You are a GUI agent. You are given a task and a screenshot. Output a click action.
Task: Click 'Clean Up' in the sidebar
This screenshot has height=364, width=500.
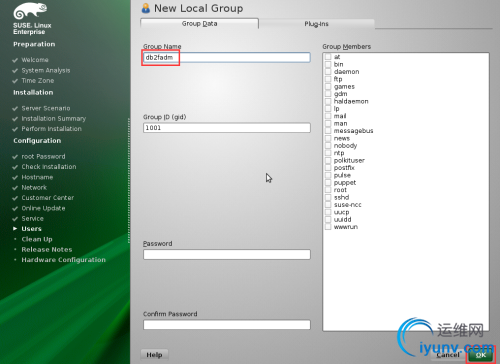pyautogui.click(x=37, y=239)
